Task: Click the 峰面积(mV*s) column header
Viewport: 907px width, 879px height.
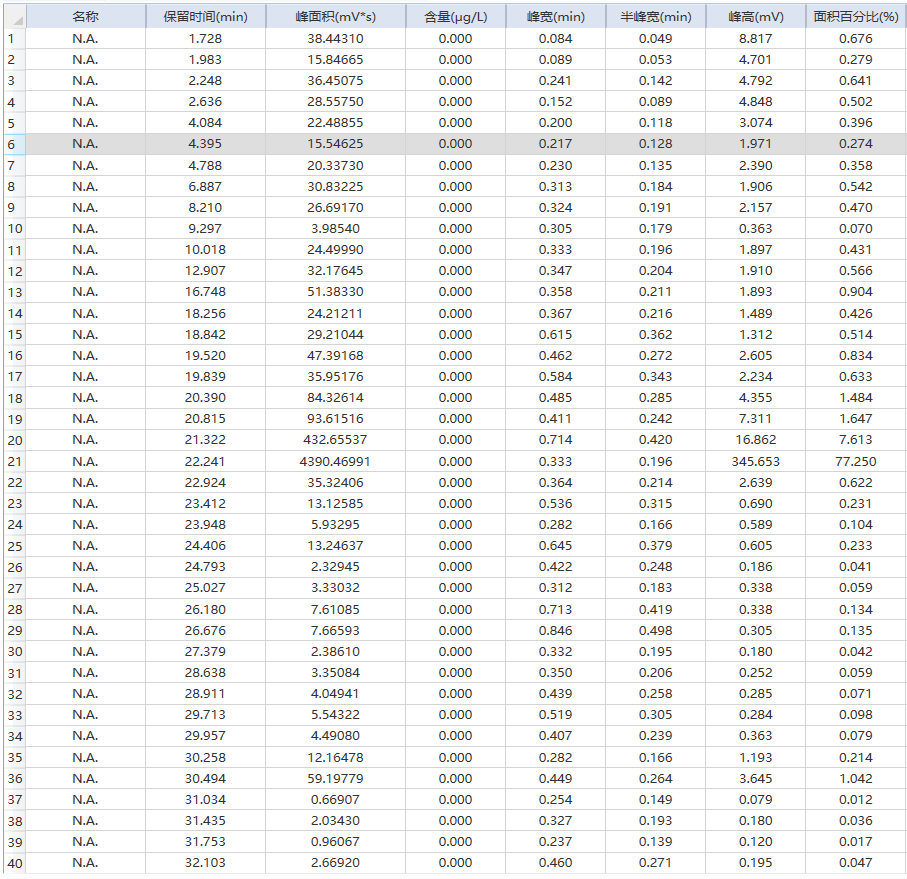Action: [x=335, y=17]
